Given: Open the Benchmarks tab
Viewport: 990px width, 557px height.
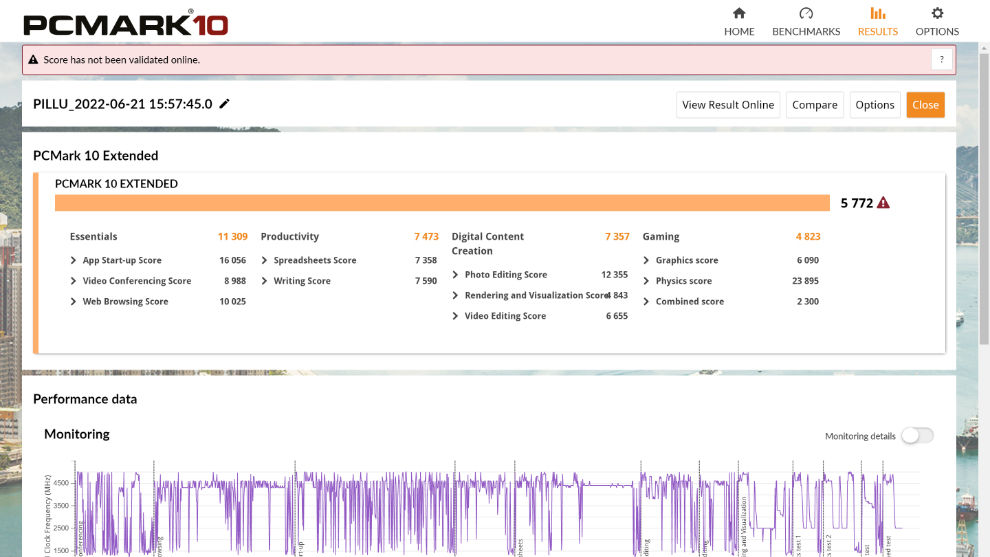Looking at the screenshot, I should pyautogui.click(x=806, y=21).
